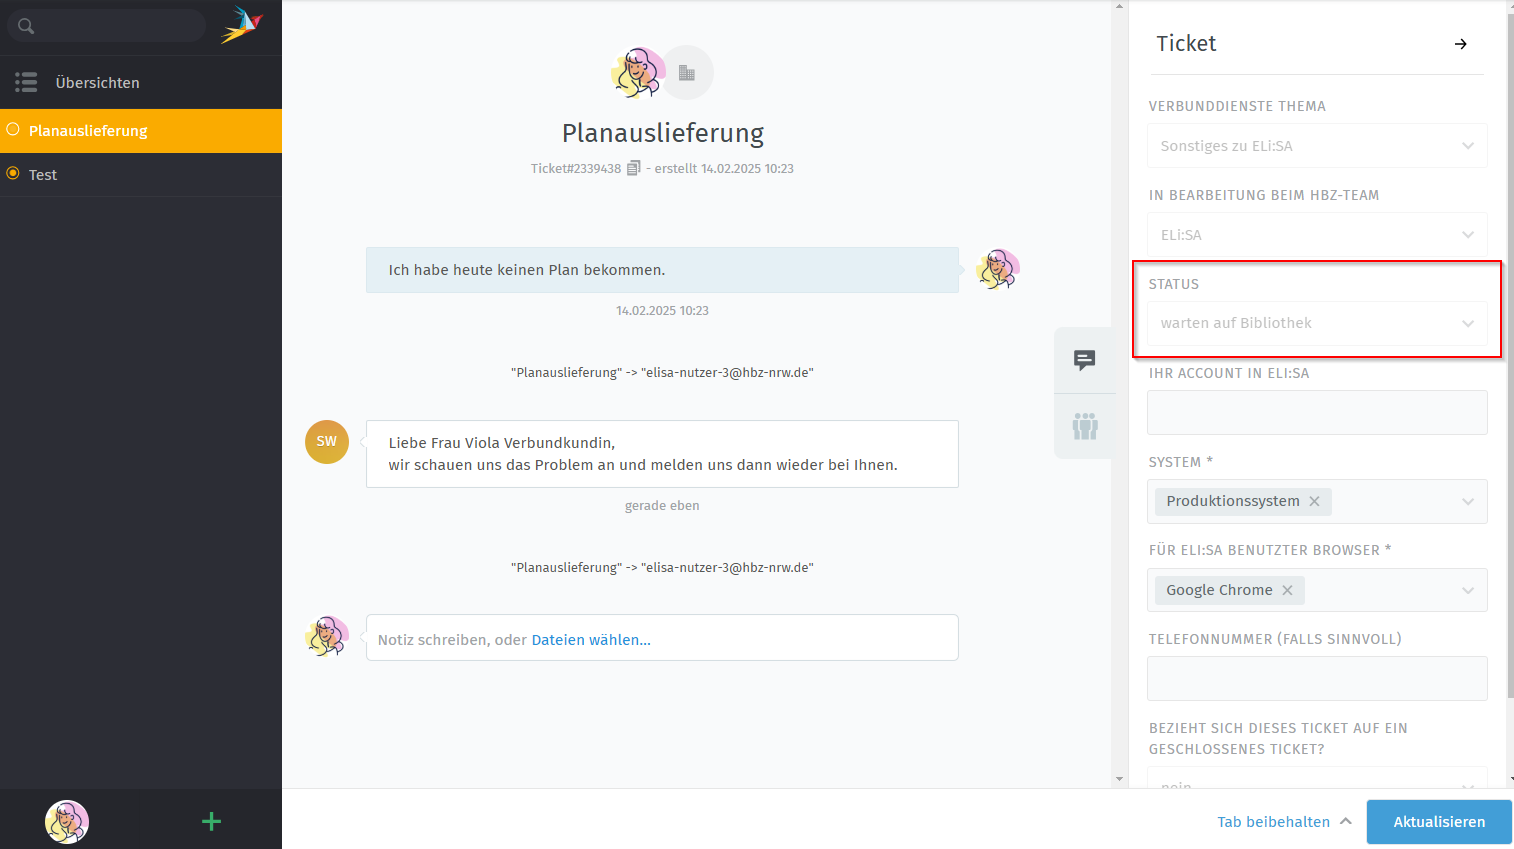Click the green plus icon
This screenshot has height=849, width=1514.
click(211, 821)
